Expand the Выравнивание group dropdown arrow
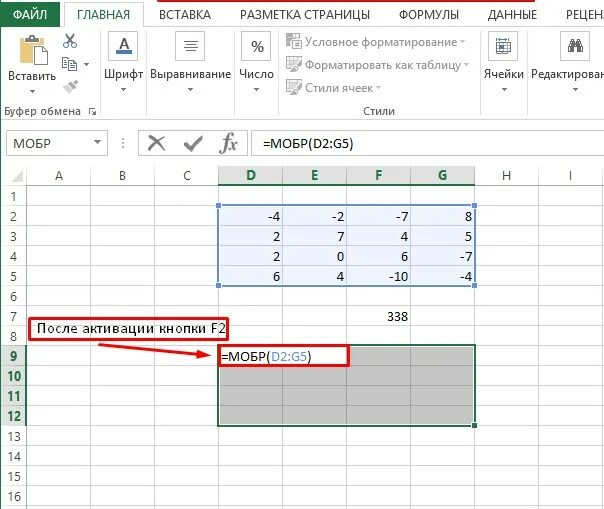This screenshot has height=509, width=604. click(x=190, y=89)
